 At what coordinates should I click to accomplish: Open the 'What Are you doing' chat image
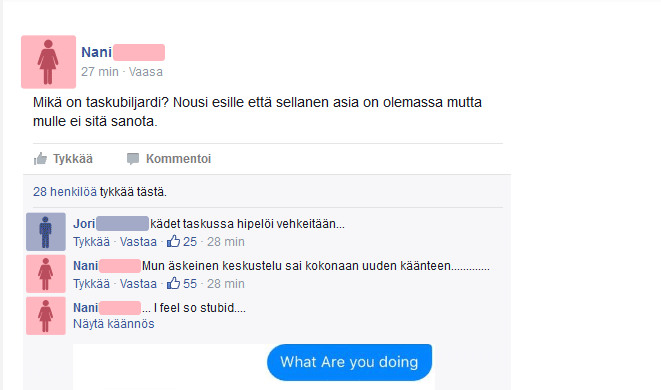tap(254, 367)
